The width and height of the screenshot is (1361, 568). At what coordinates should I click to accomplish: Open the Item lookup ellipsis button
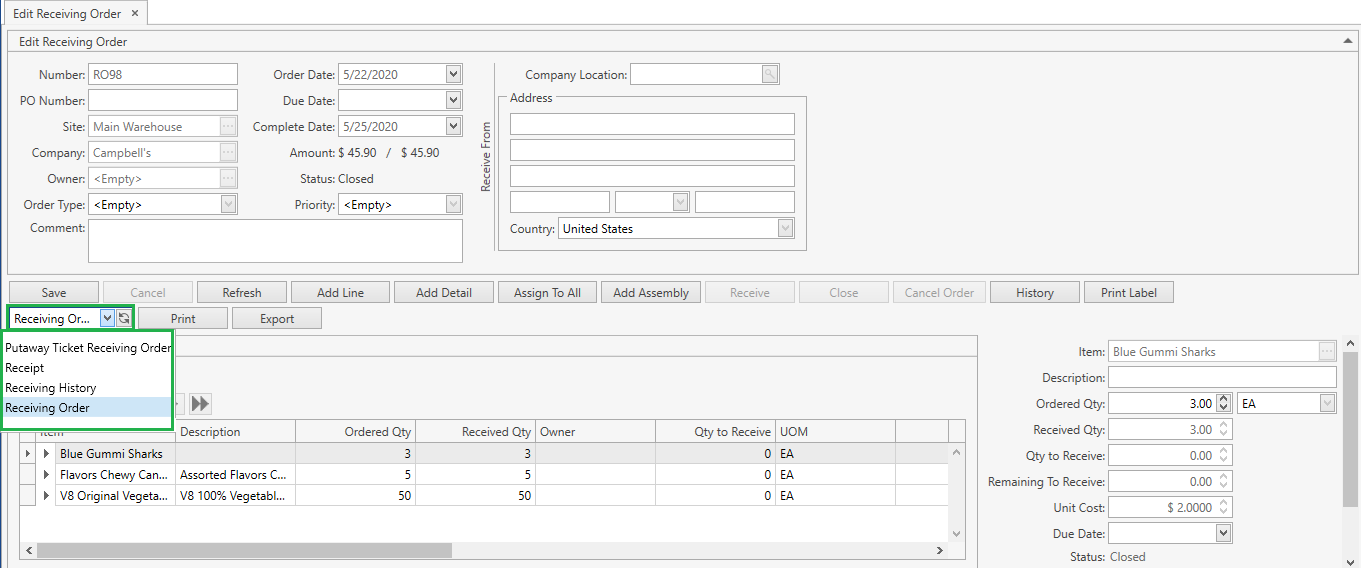pyautogui.click(x=1327, y=352)
